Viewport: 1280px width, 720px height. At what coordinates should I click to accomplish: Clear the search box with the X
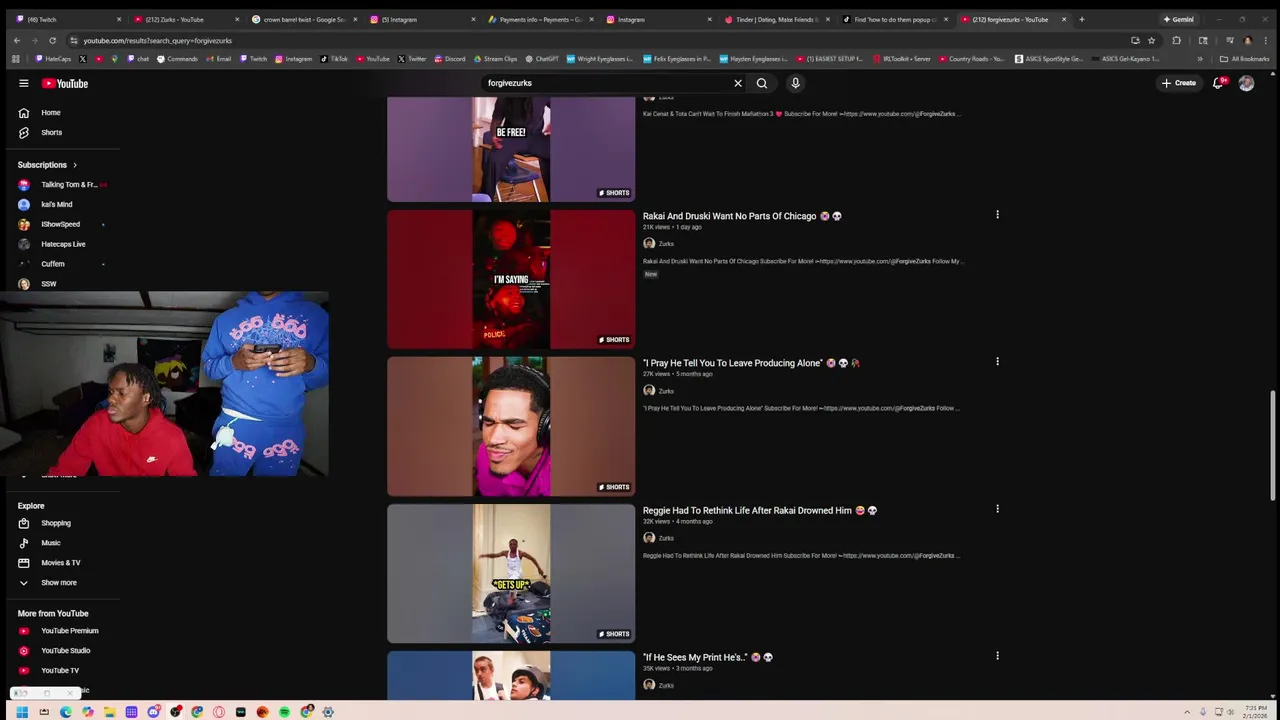coord(738,83)
